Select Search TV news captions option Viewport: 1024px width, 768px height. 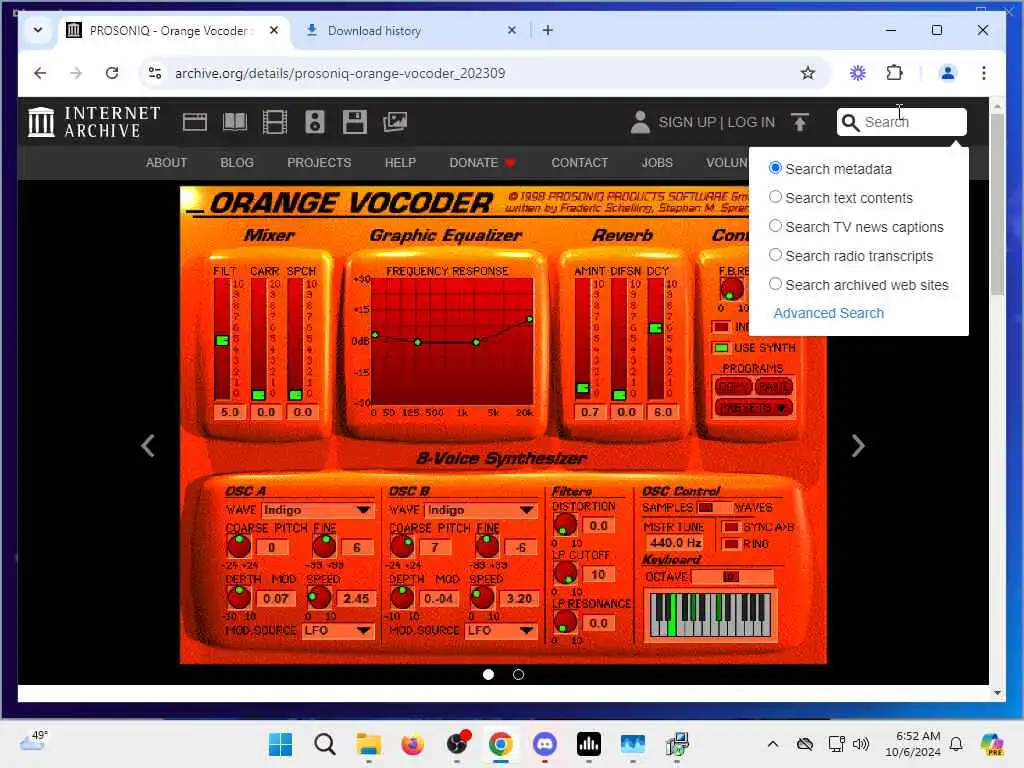click(x=775, y=226)
